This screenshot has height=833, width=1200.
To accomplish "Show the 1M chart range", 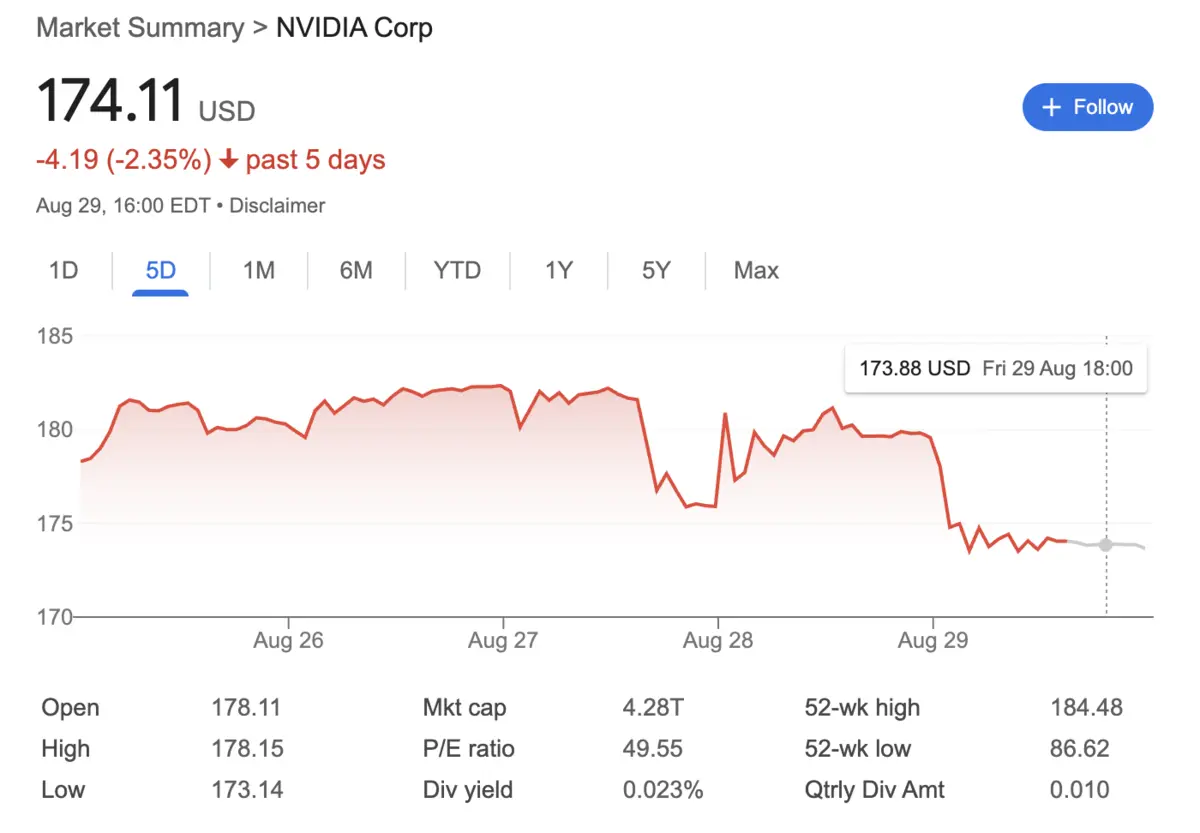I will 258,270.
